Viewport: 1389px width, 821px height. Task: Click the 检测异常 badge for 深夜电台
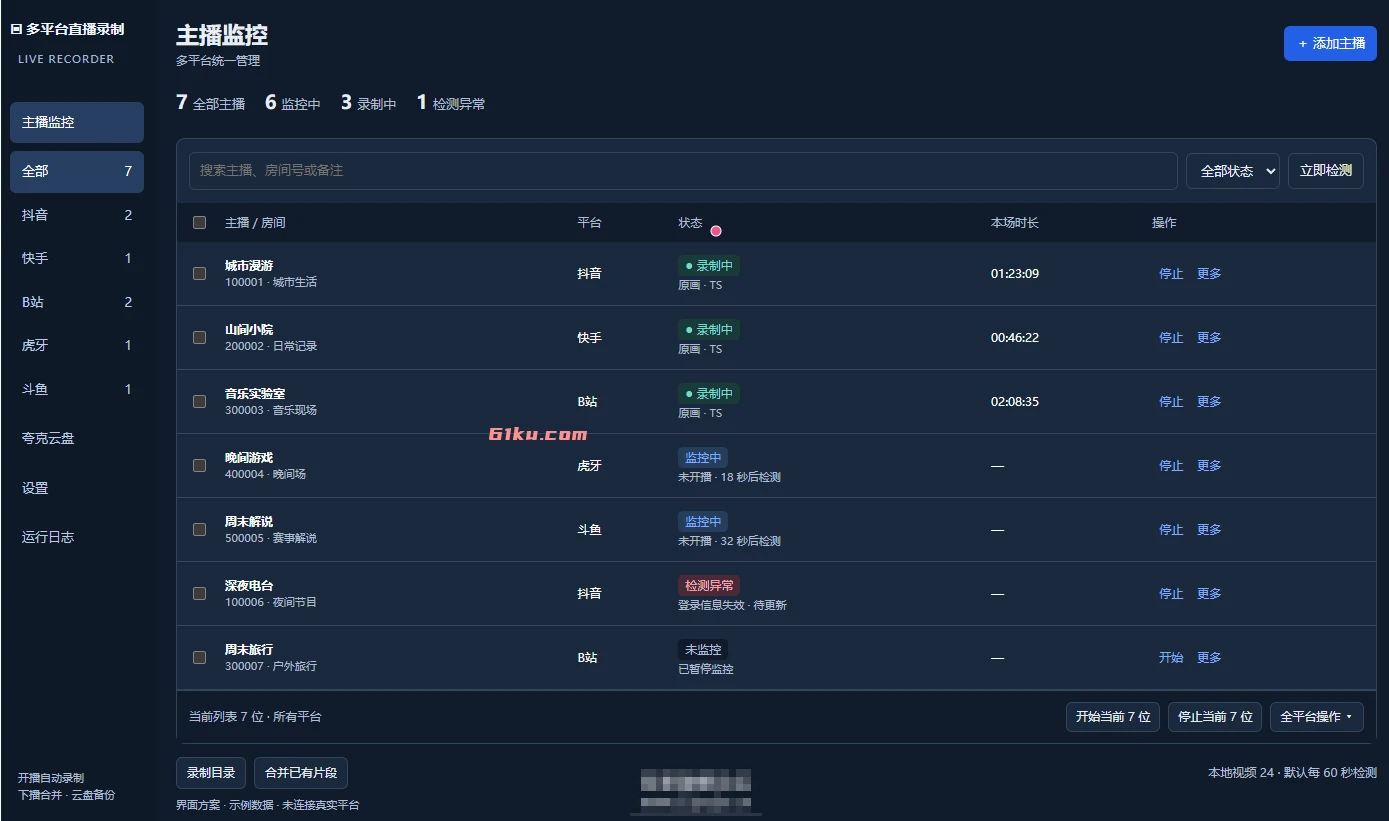709,586
